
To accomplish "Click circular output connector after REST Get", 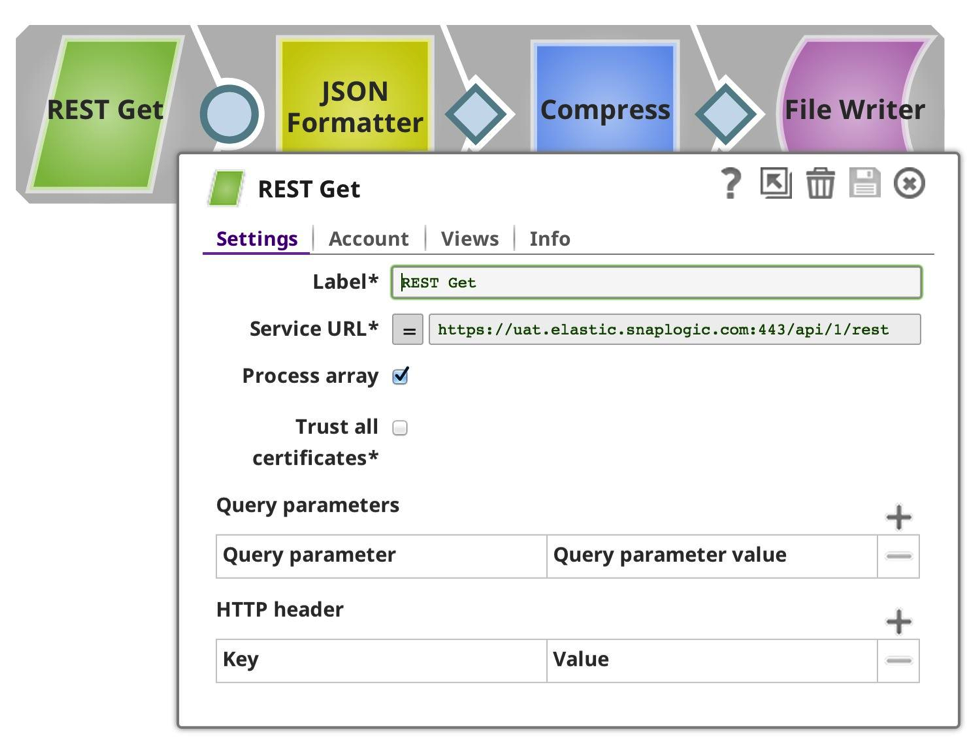I will (x=229, y=114).
